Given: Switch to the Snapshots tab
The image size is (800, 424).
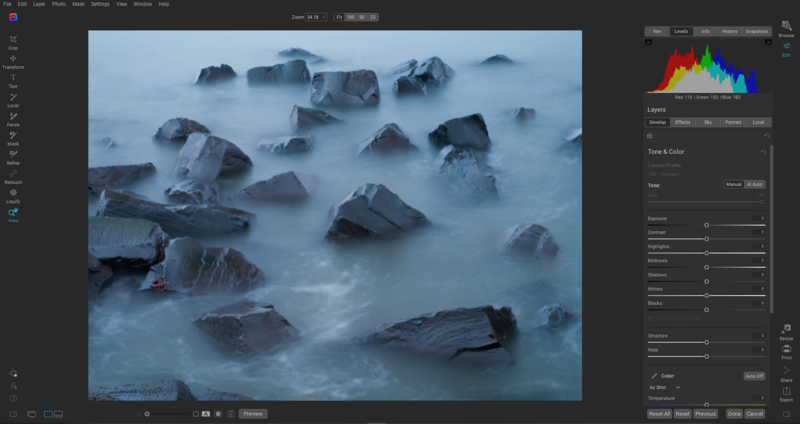Looking at the screenshot, I should click(757, 31).
